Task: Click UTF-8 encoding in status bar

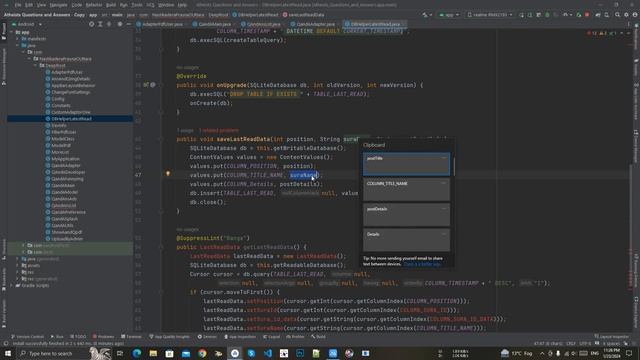Action: click(584, 344)
